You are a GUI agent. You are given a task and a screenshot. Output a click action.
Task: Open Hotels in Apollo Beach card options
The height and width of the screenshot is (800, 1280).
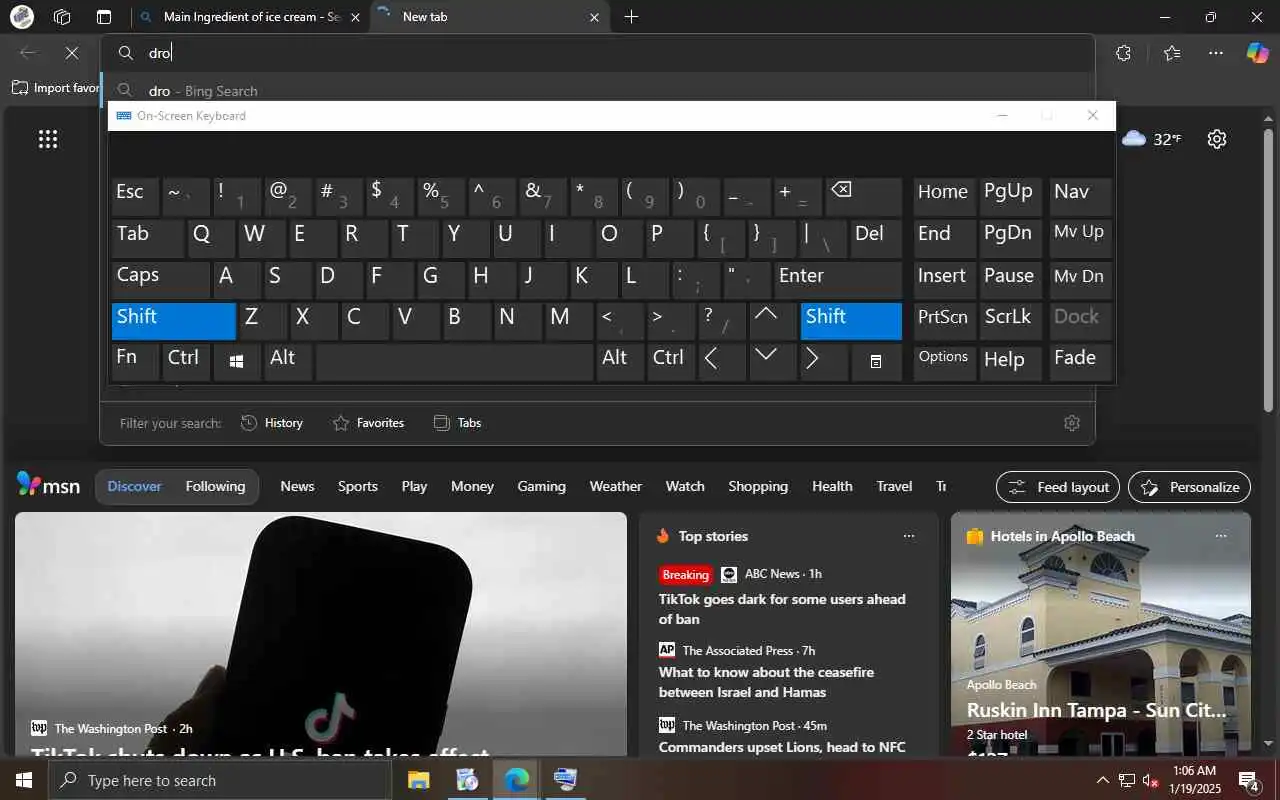click(1221, 536)
